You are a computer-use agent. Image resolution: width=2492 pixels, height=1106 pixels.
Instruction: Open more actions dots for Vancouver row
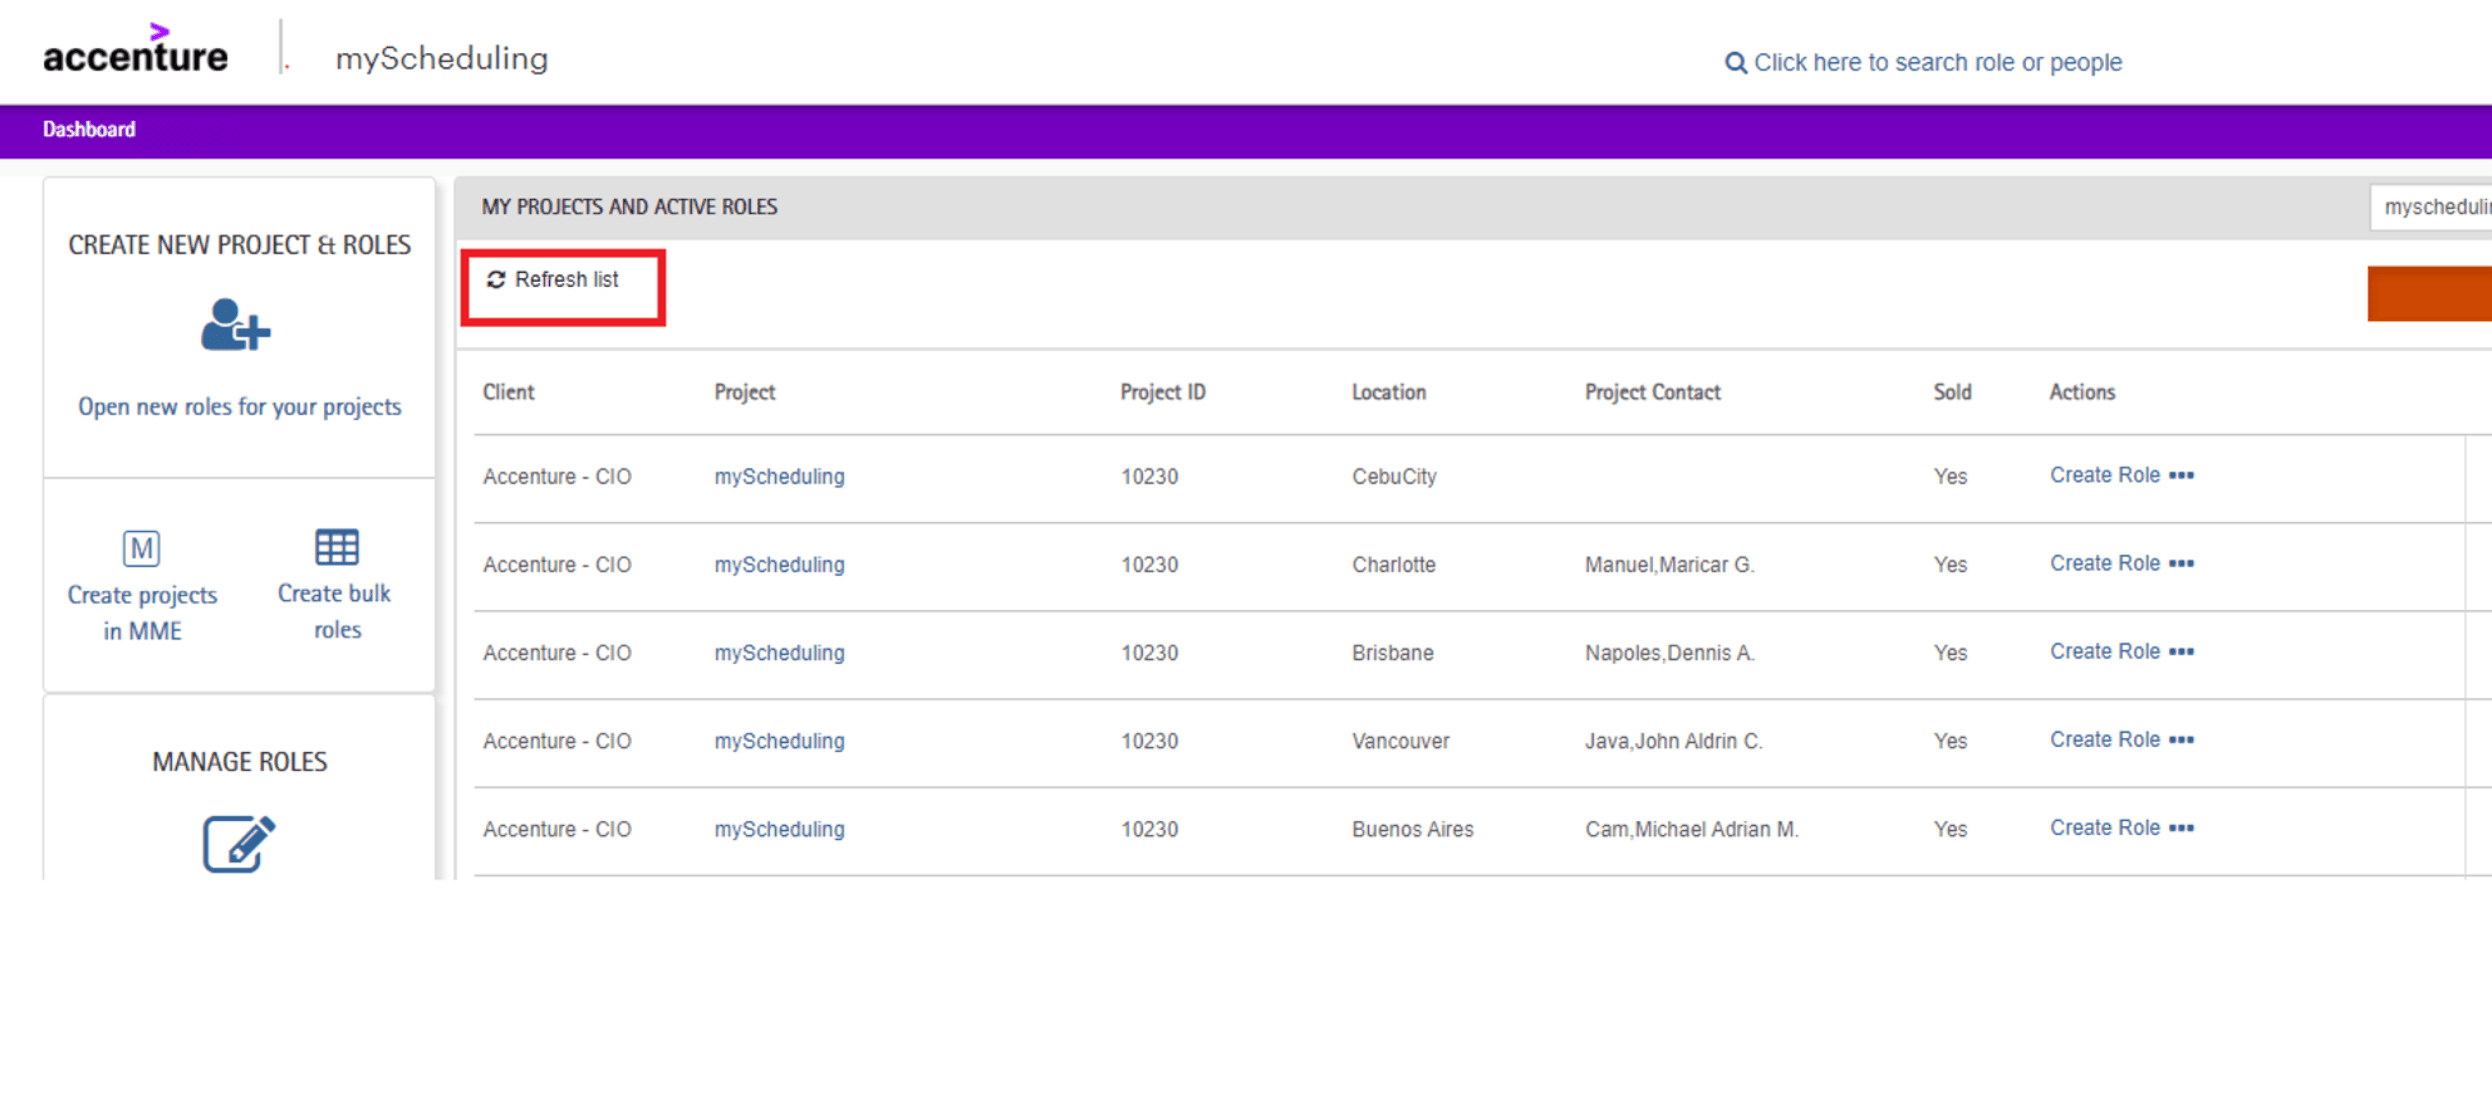pyautogui.click(x=2182, y=739)
